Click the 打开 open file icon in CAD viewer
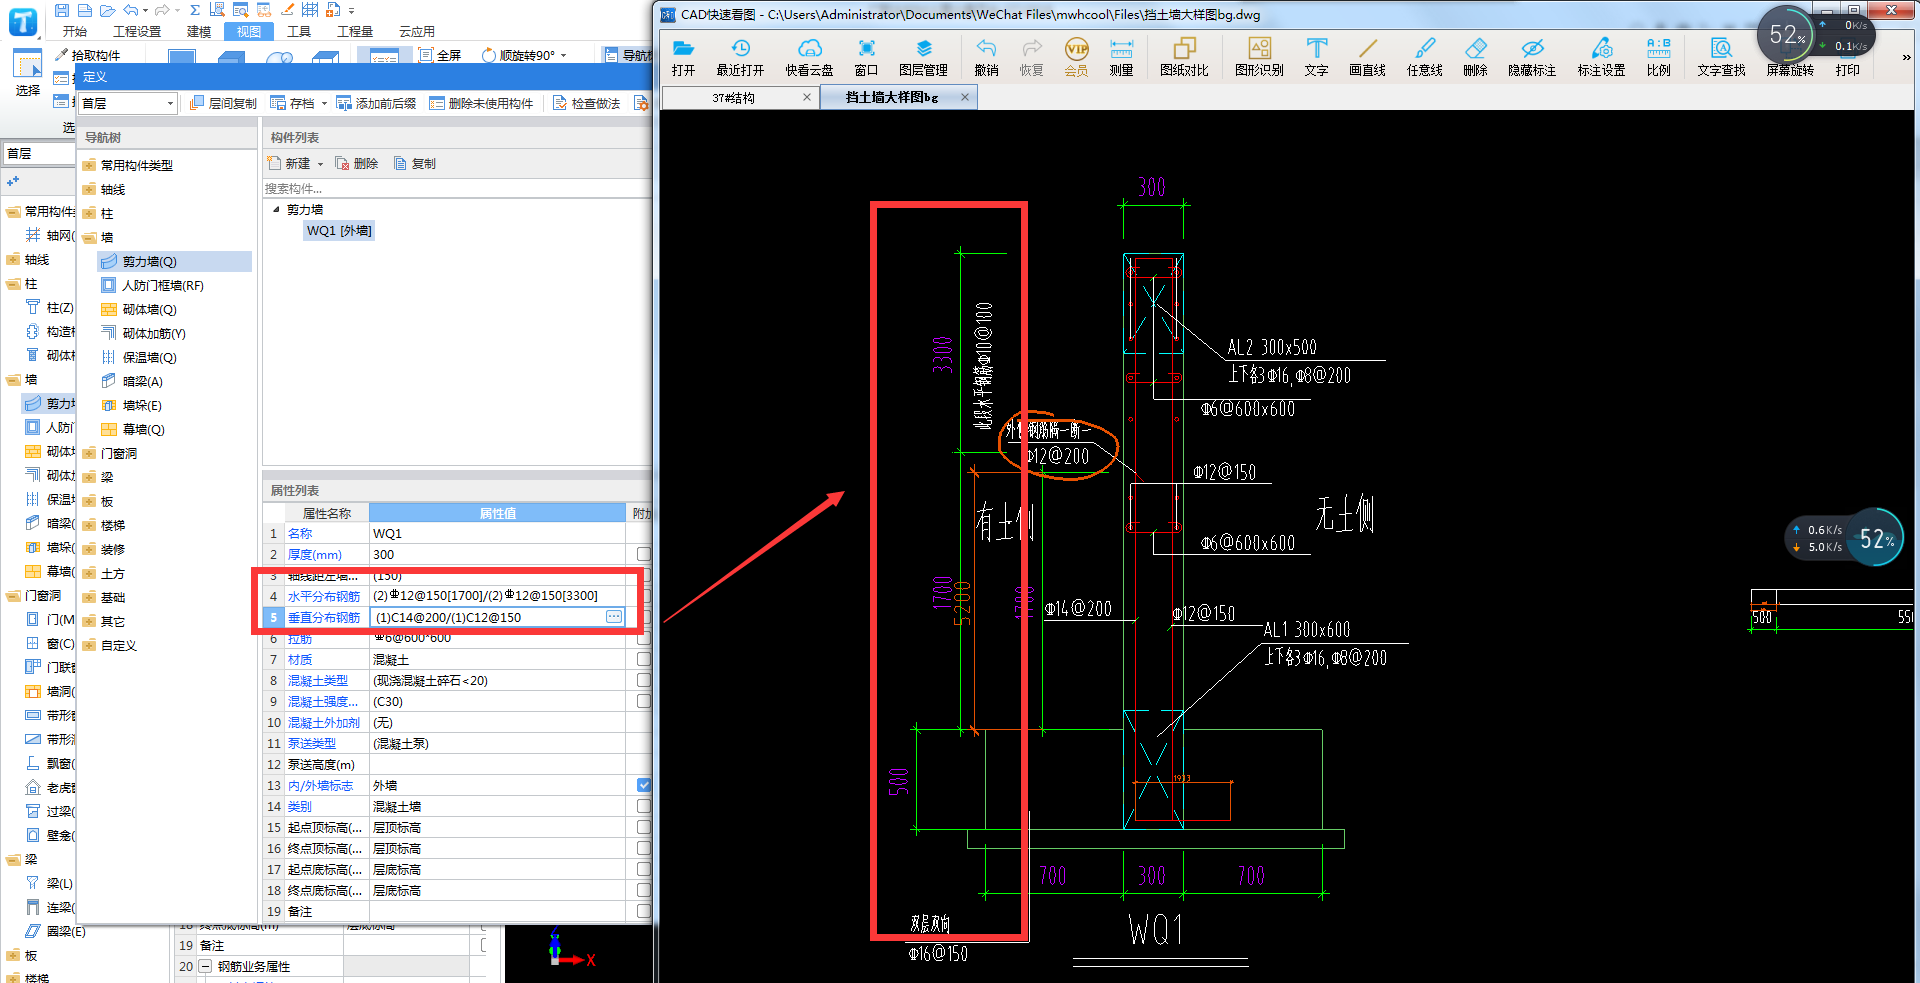Image resolution: width=1920 pixels, height=983 pixels. click(683, 57)
